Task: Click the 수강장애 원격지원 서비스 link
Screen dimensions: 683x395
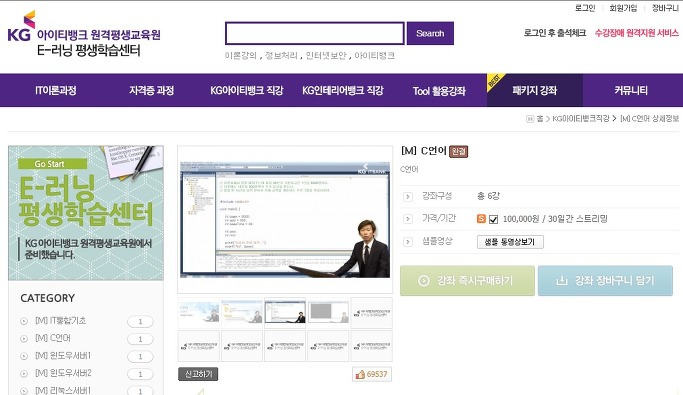Action: [637, 33]
